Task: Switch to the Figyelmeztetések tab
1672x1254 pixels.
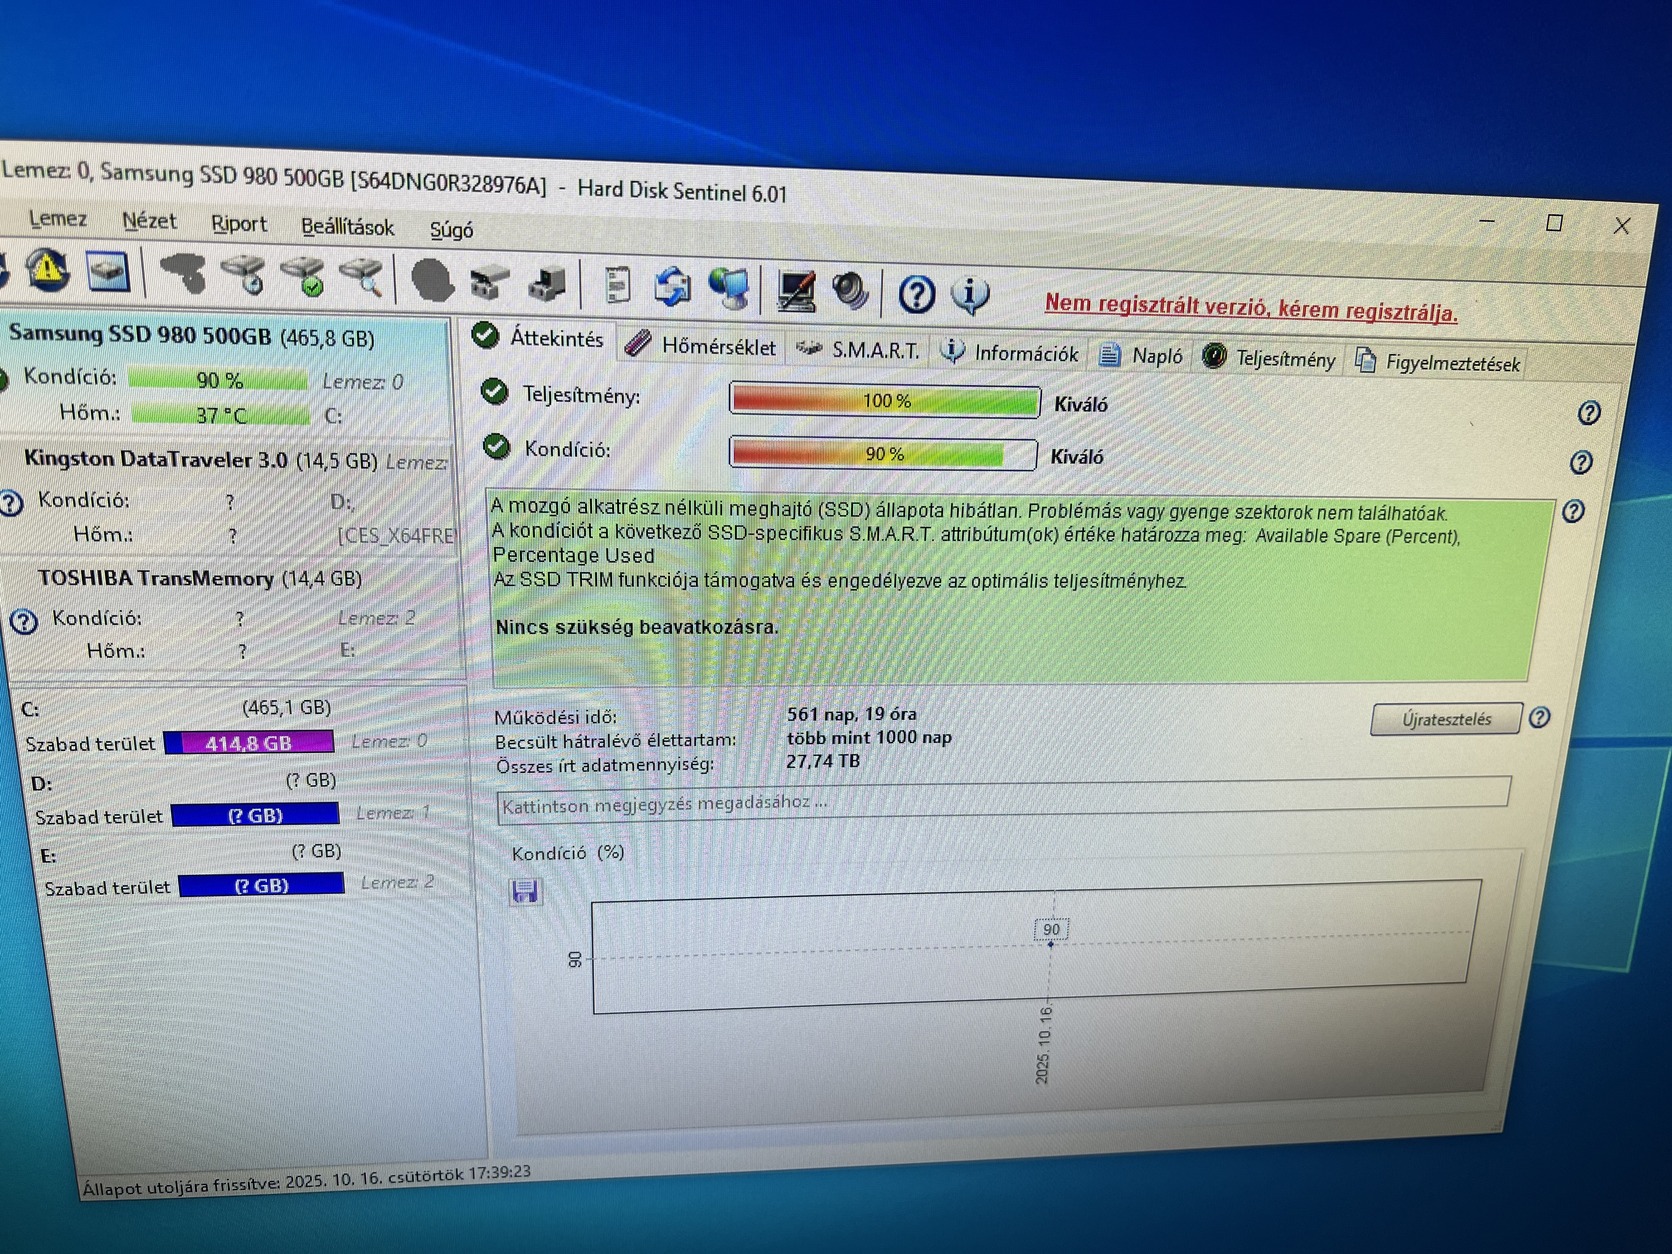Action: pos(1438,362)
